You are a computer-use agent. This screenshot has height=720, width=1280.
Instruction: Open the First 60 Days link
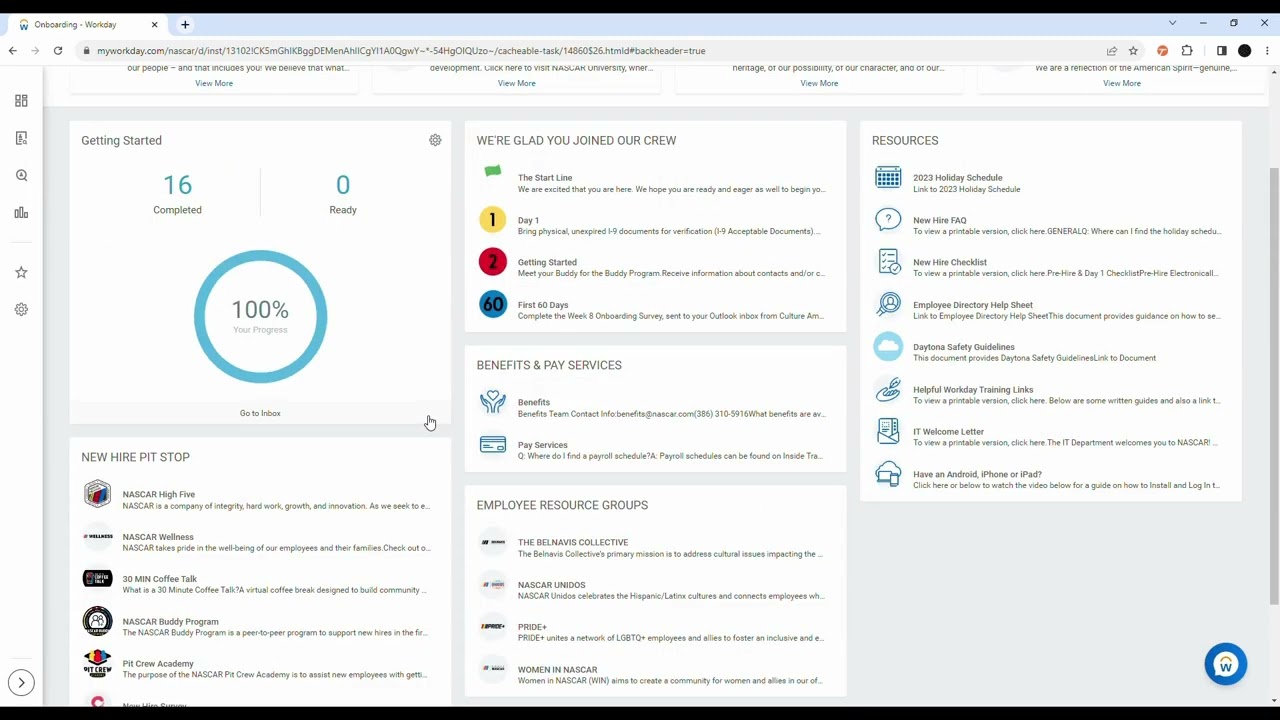point(543,305)
